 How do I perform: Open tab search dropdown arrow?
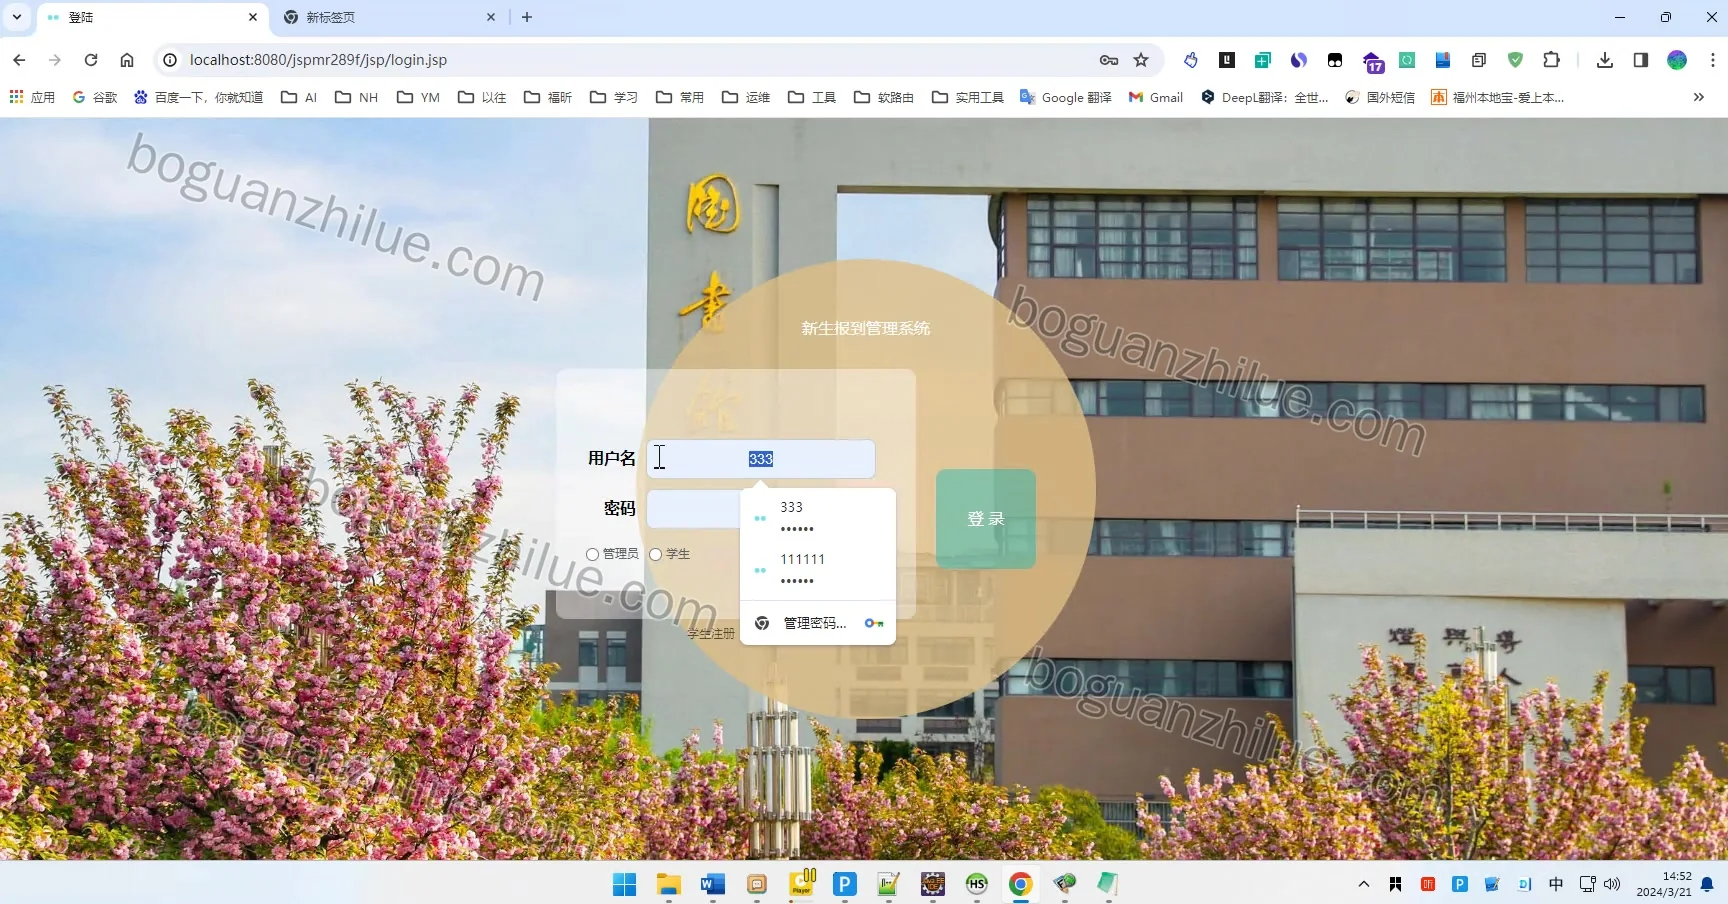[17, 17]
